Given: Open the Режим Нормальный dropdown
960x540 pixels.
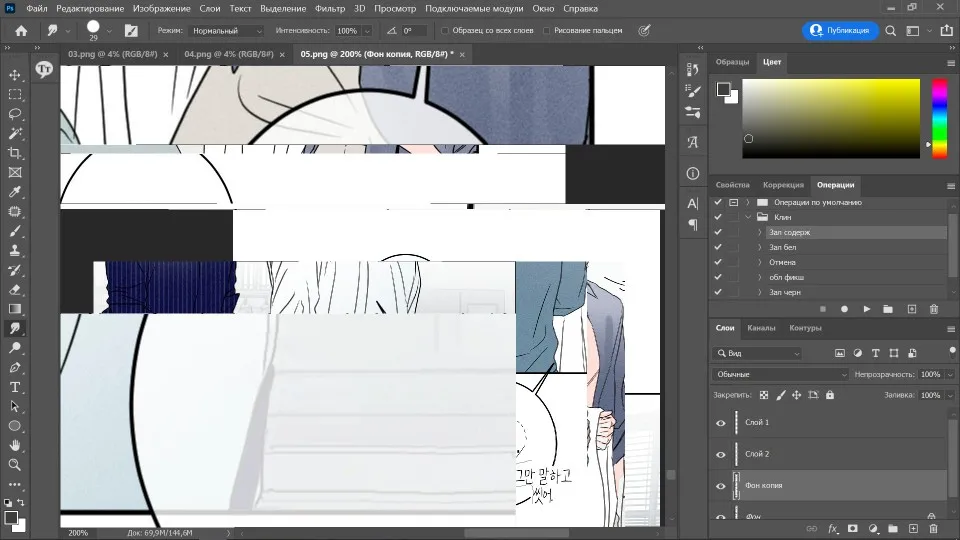Looking at the screenshot, I should pyautogui.click(x=227, y=31).
